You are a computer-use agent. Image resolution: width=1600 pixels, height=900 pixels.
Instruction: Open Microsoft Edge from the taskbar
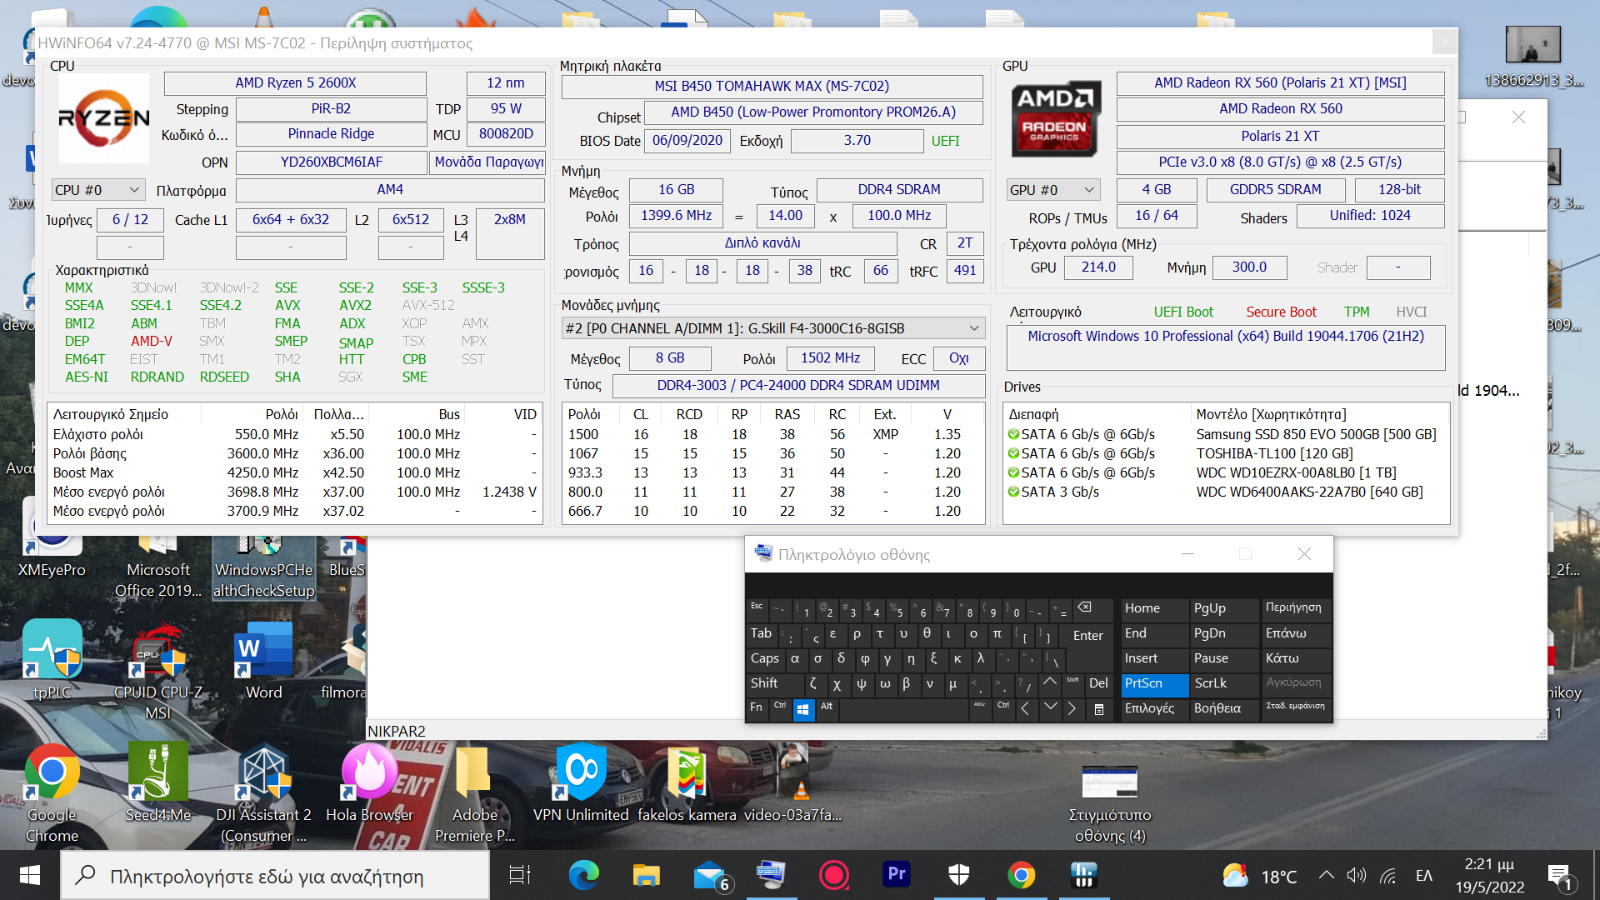click(x=584, y=876)
